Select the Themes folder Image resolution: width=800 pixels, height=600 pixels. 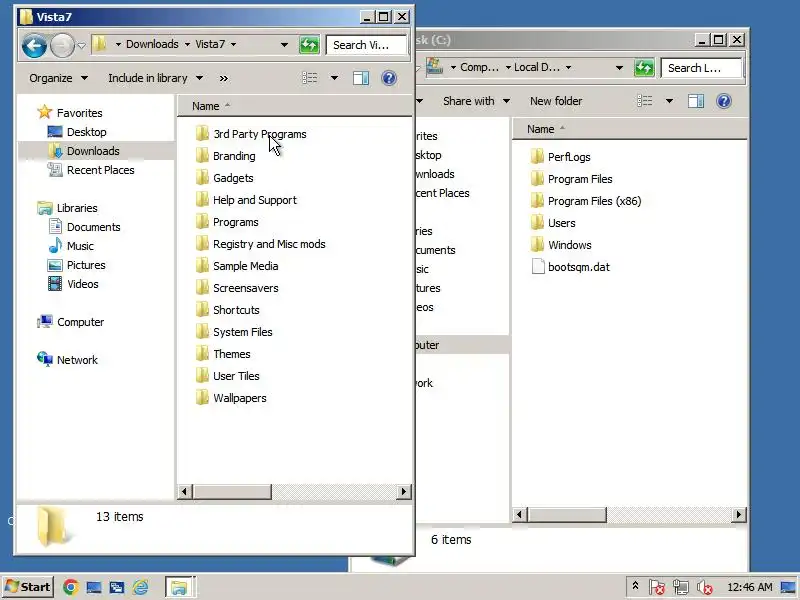(x=223, y=354)
